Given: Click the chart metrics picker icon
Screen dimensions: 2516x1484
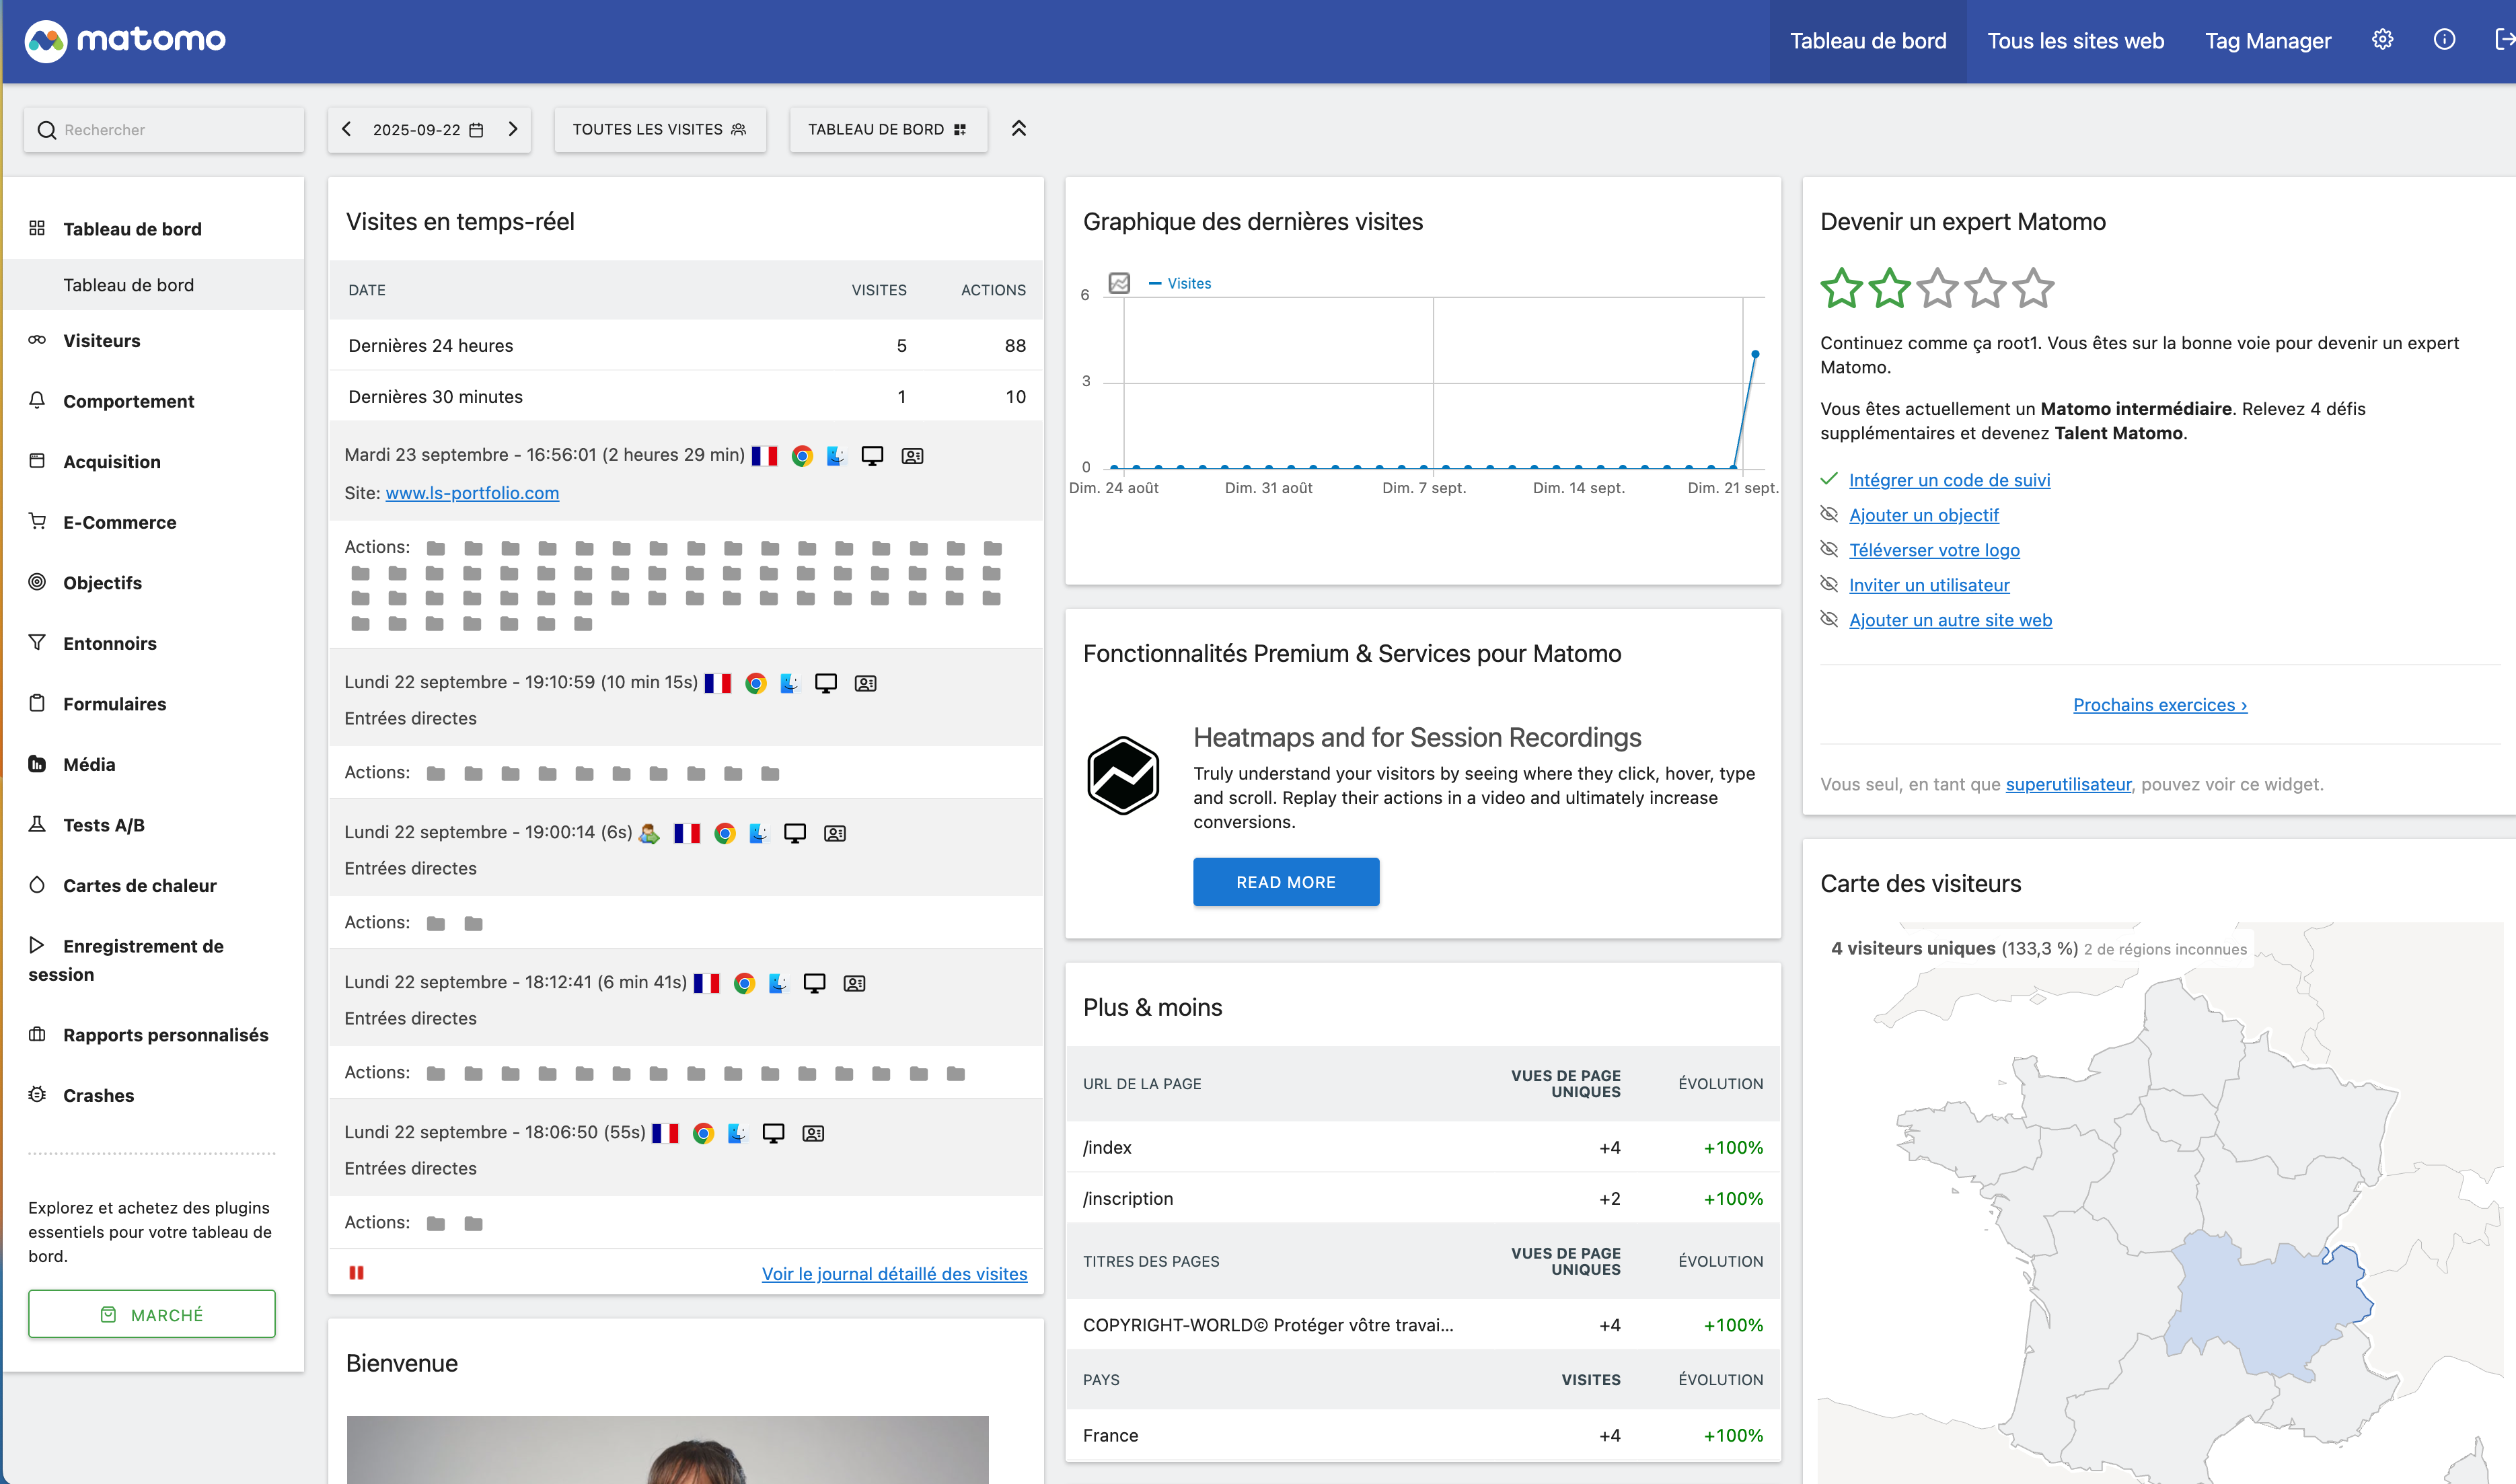Looking at the screenshot, I should pos(1120,283).
